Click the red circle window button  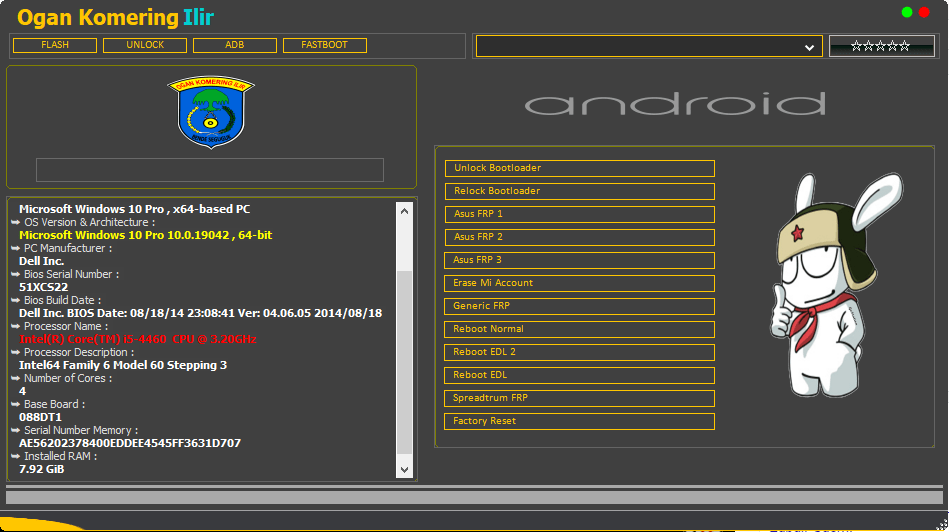(x=924, y=12)
